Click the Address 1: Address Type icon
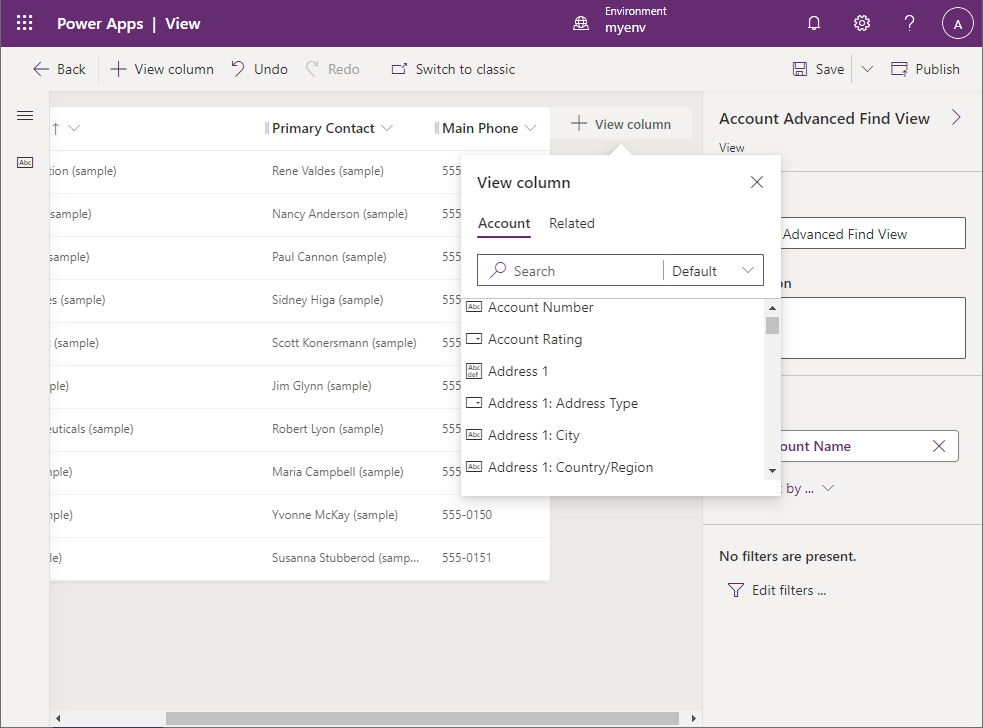 [474, 403]
